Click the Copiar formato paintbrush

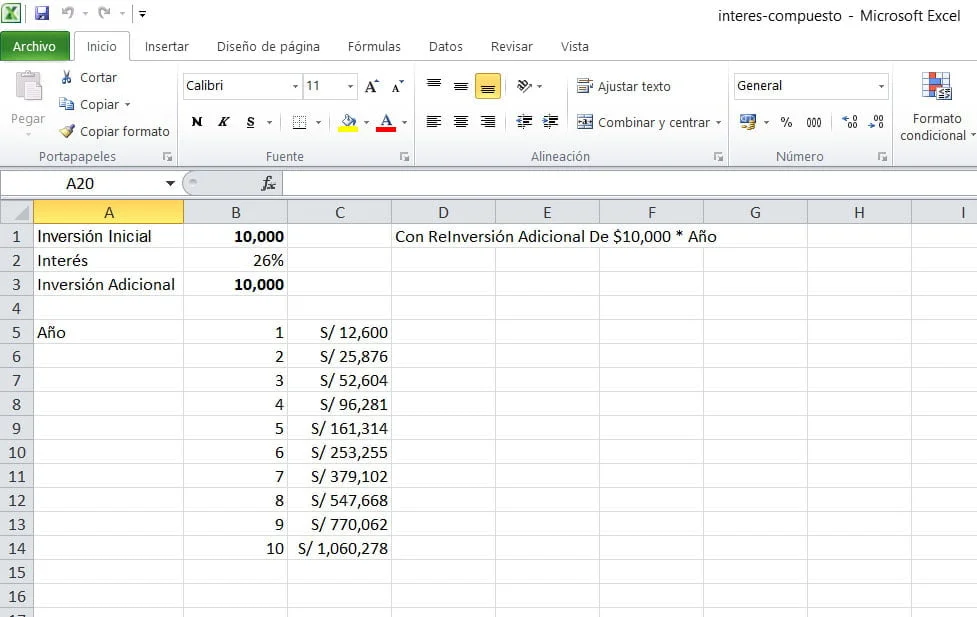pyautogui.click(x=67, y=131)
